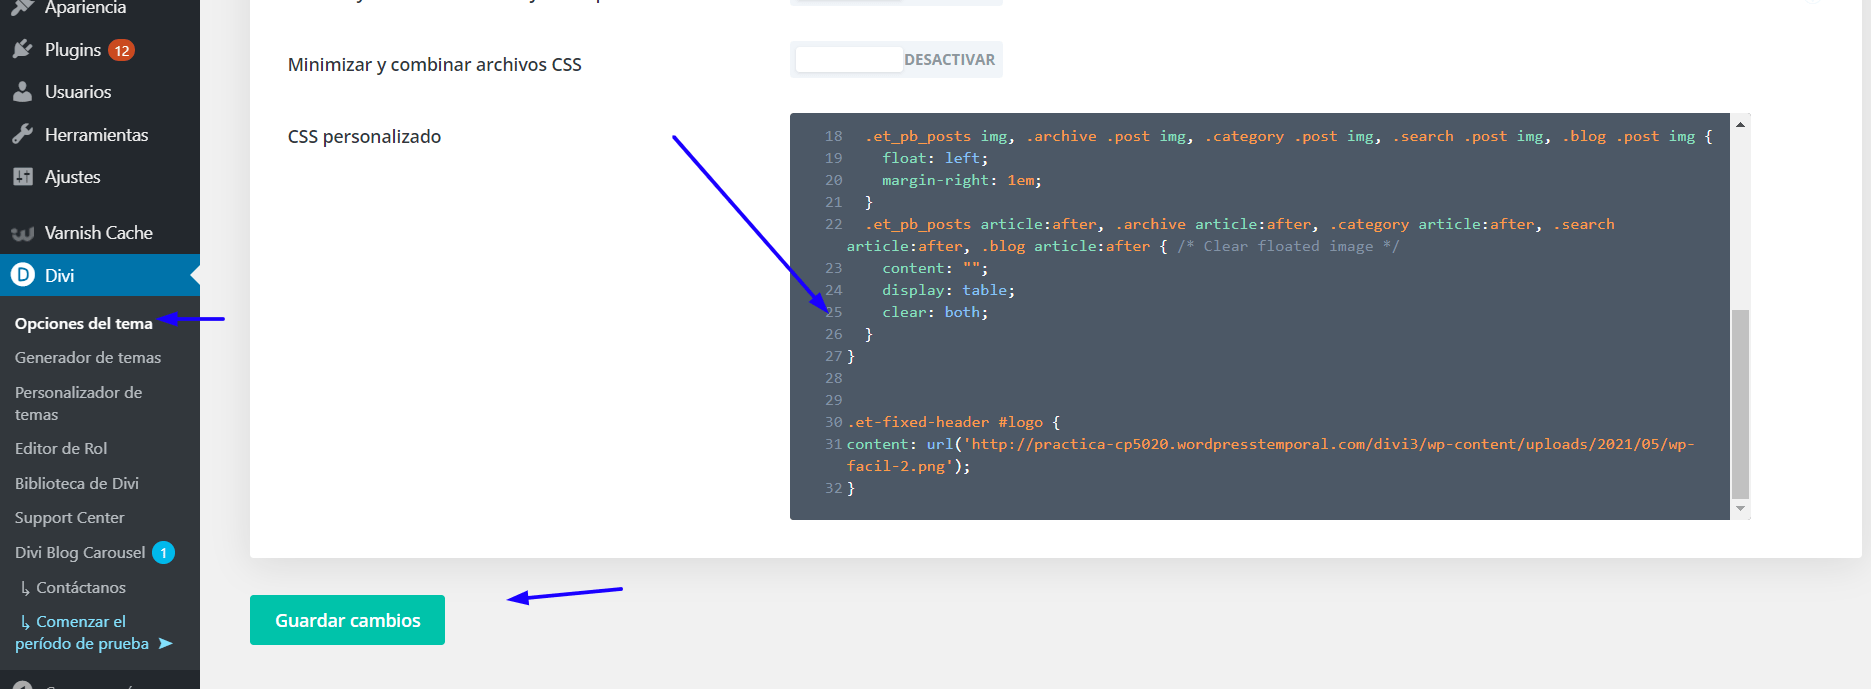Open Opciones del tema submenu

(x=84, y=323)
